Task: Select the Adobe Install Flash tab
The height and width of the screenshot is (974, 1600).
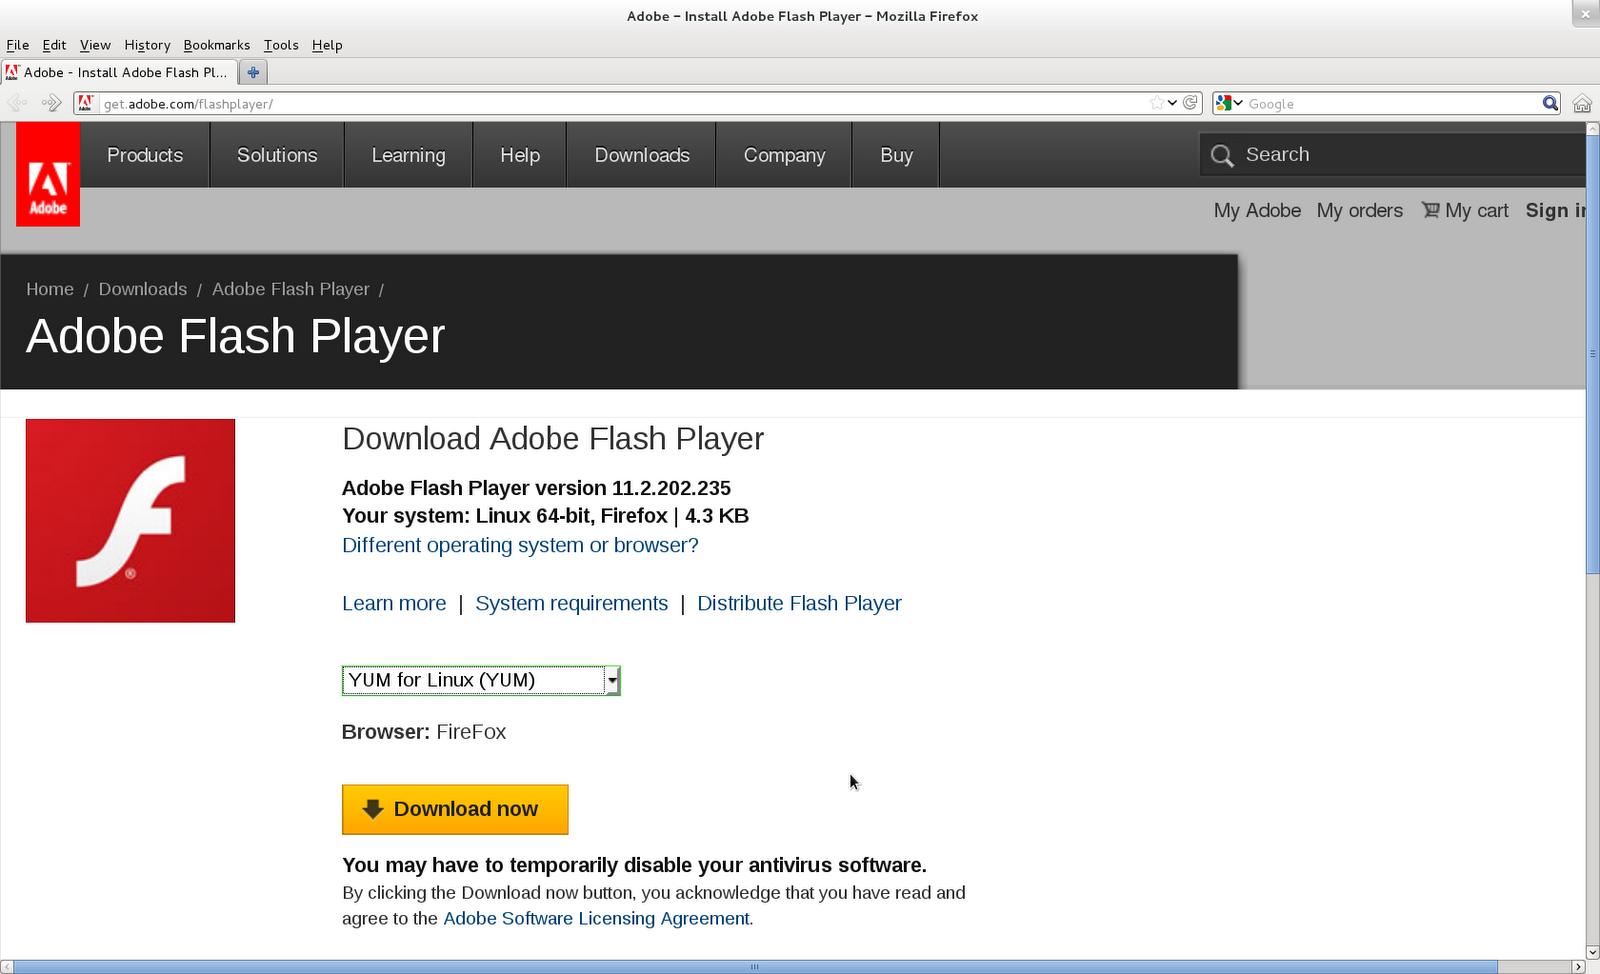Action: coord(119,72)
